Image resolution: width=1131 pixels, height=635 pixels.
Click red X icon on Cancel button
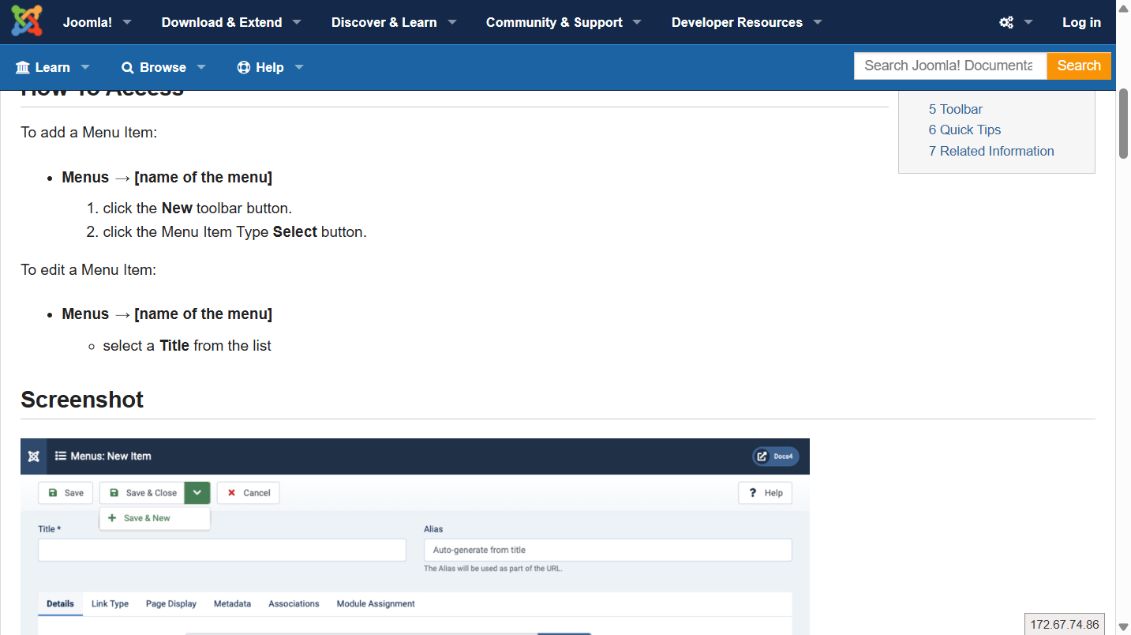pos(232,493)
